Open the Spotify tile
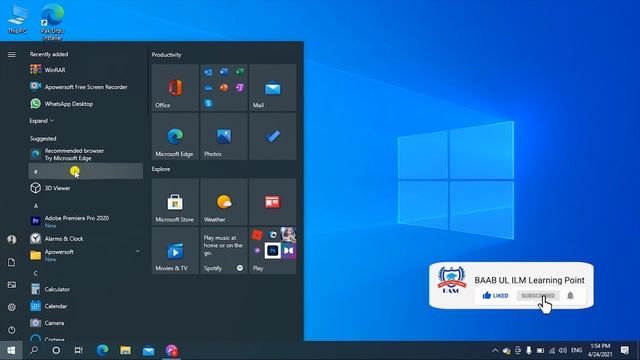The width and height of the screenshot is (640, 360). [224, 251]
